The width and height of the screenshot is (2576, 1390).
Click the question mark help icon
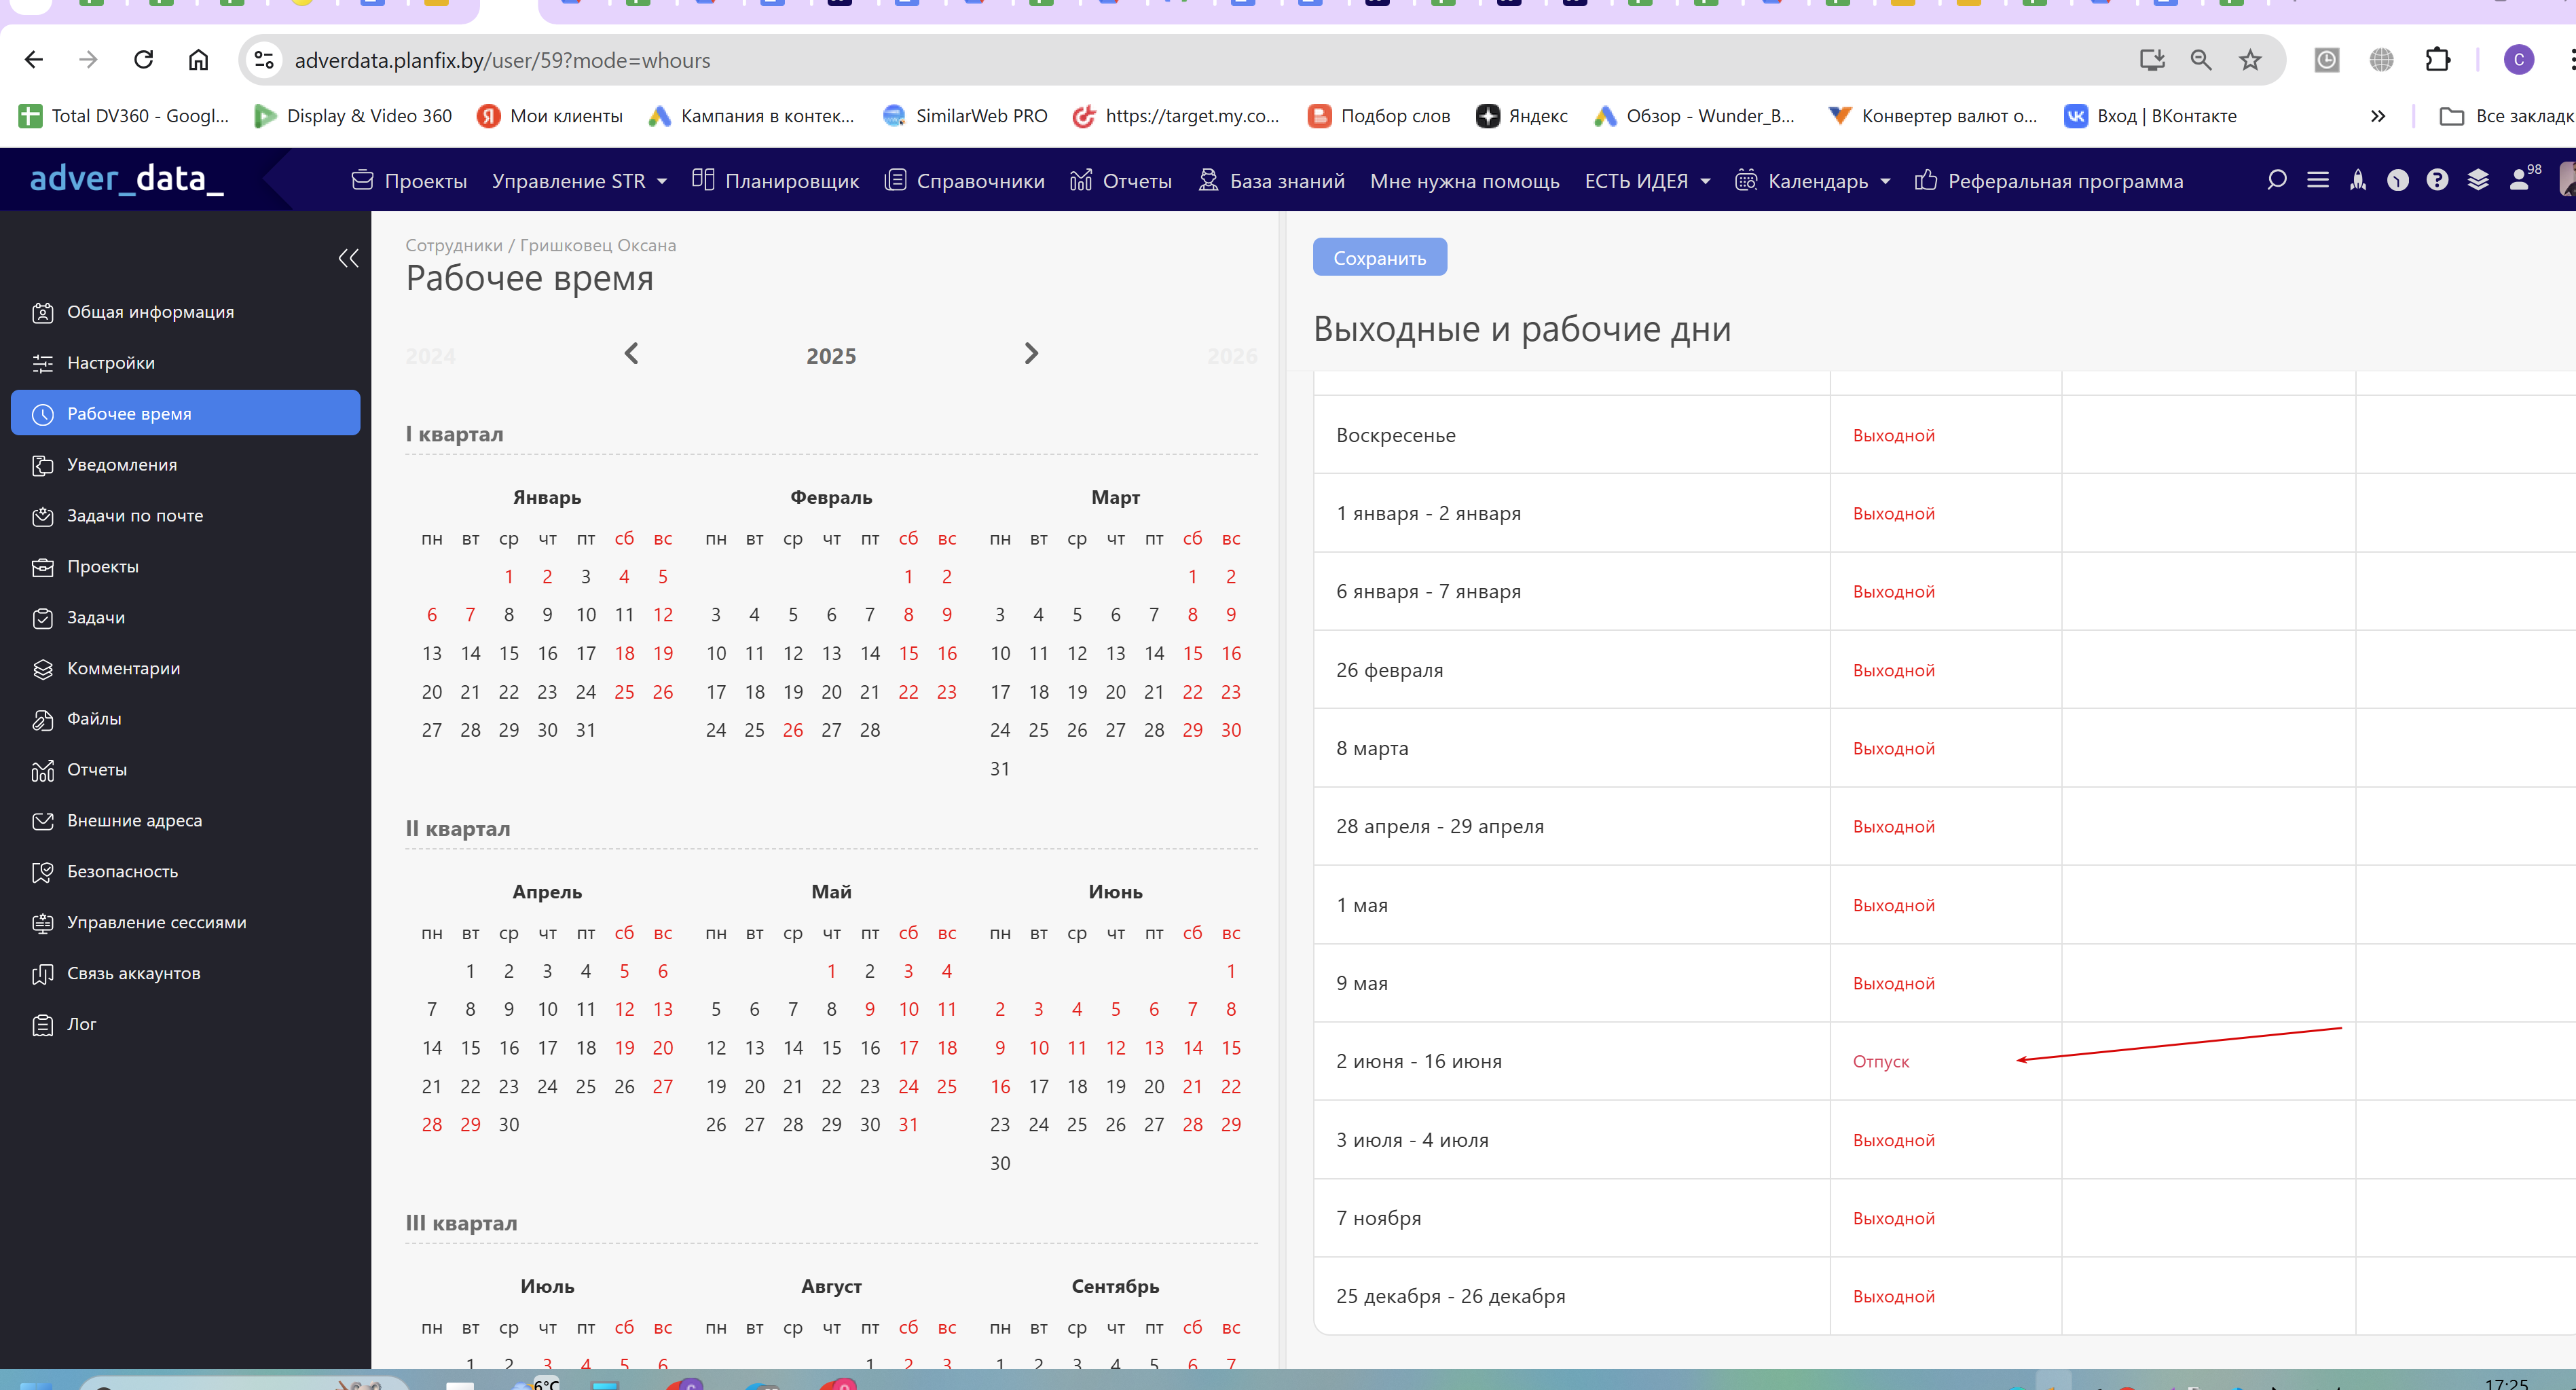point(2437,180)
